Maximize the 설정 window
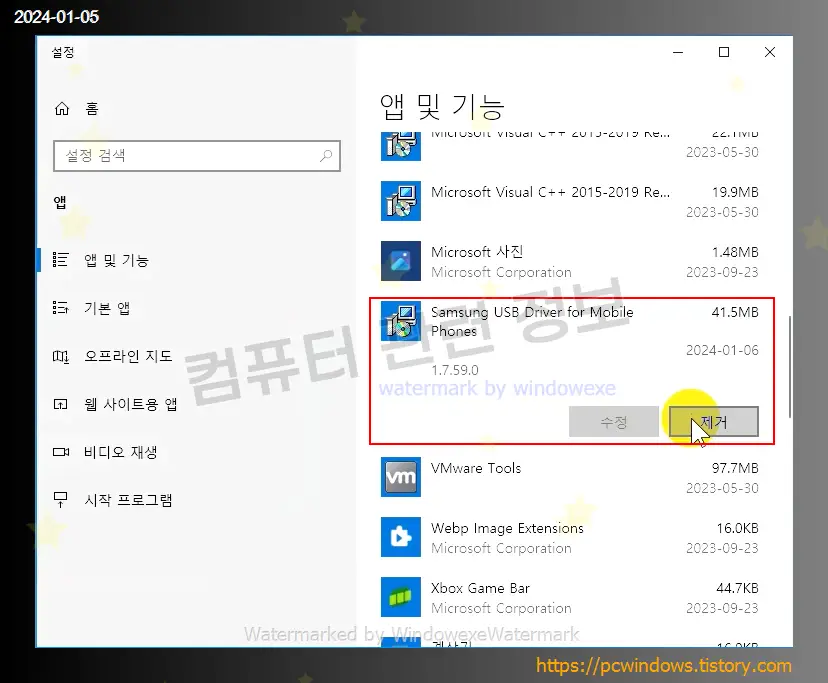This screenshot has width=828, height=683. 724,52
